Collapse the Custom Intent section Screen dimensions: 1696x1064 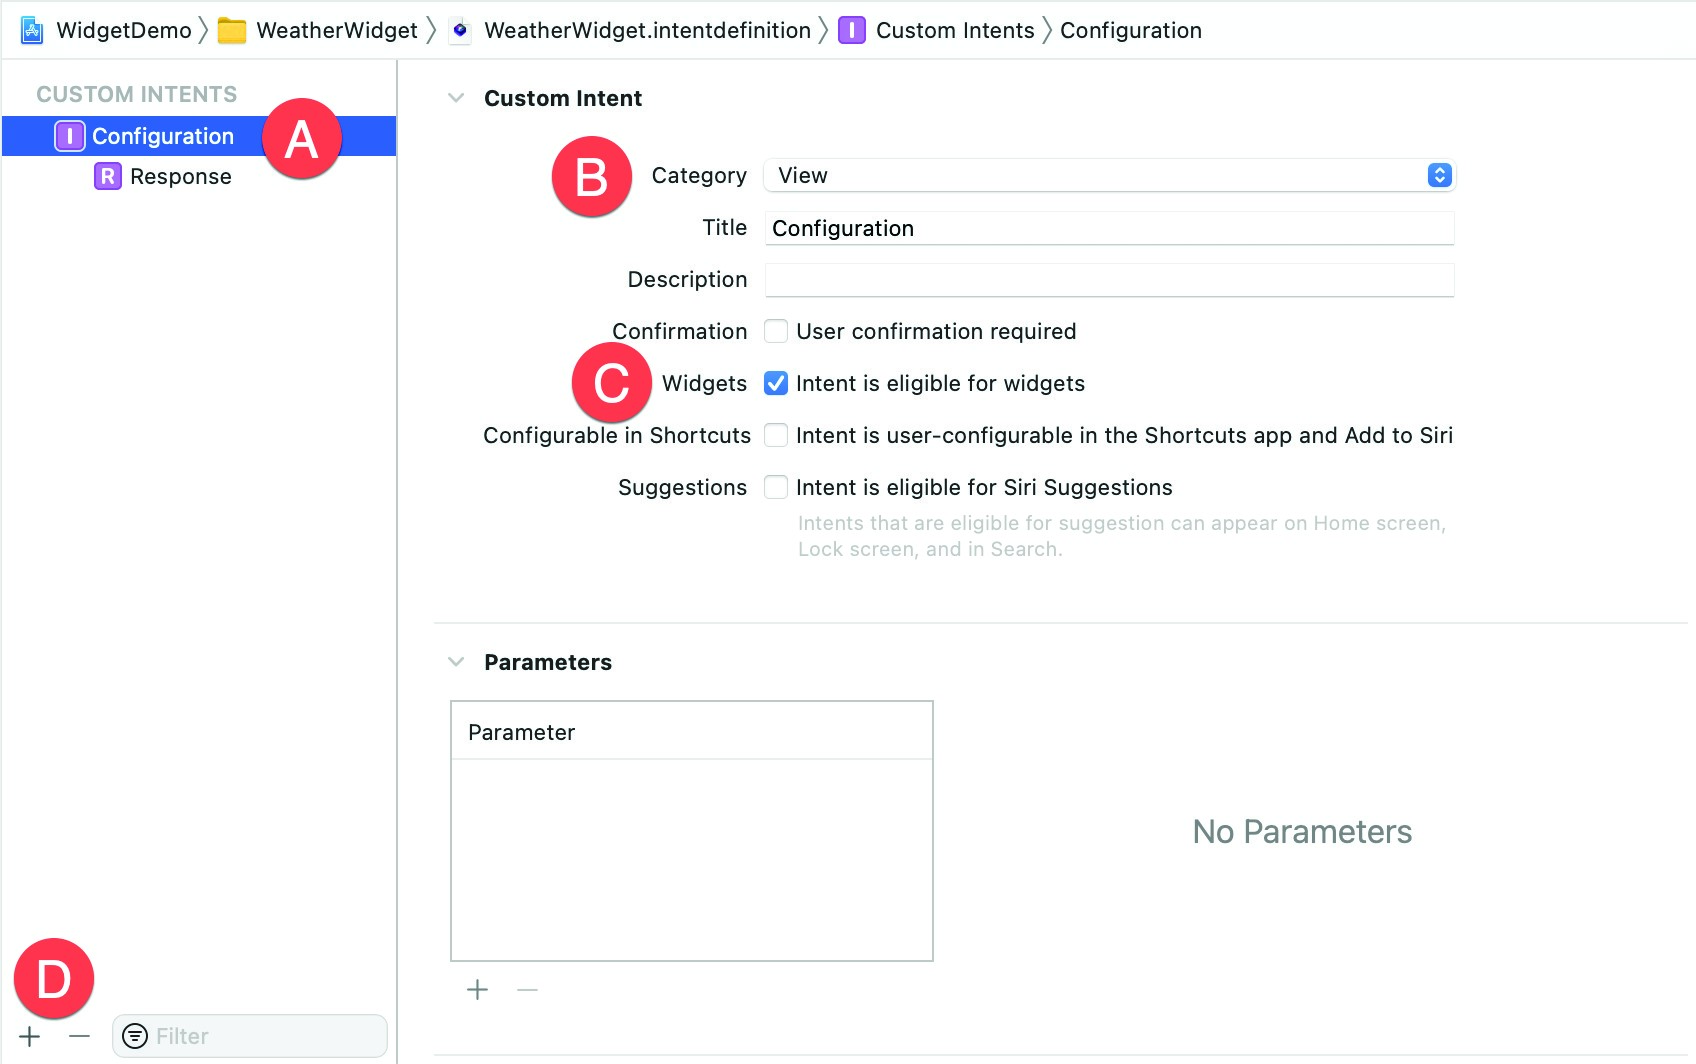[x=456, y=98]
